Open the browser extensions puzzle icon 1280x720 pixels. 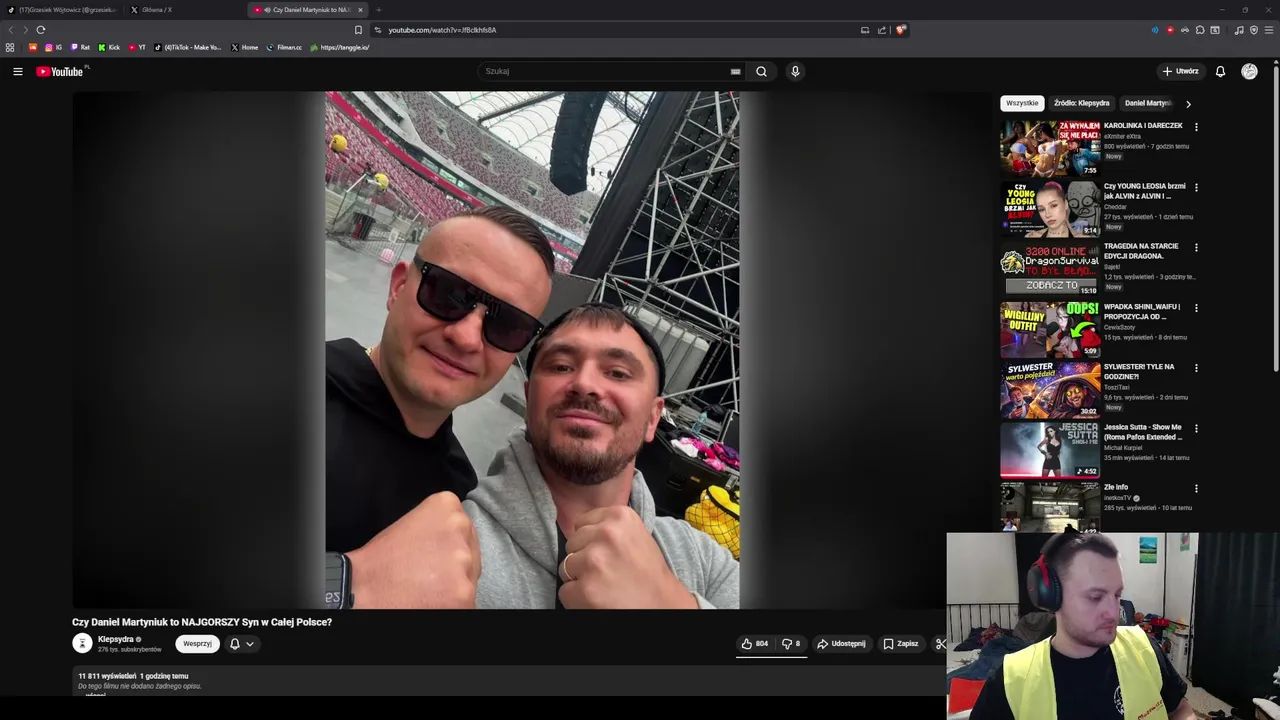click(x=1200, y=30)
